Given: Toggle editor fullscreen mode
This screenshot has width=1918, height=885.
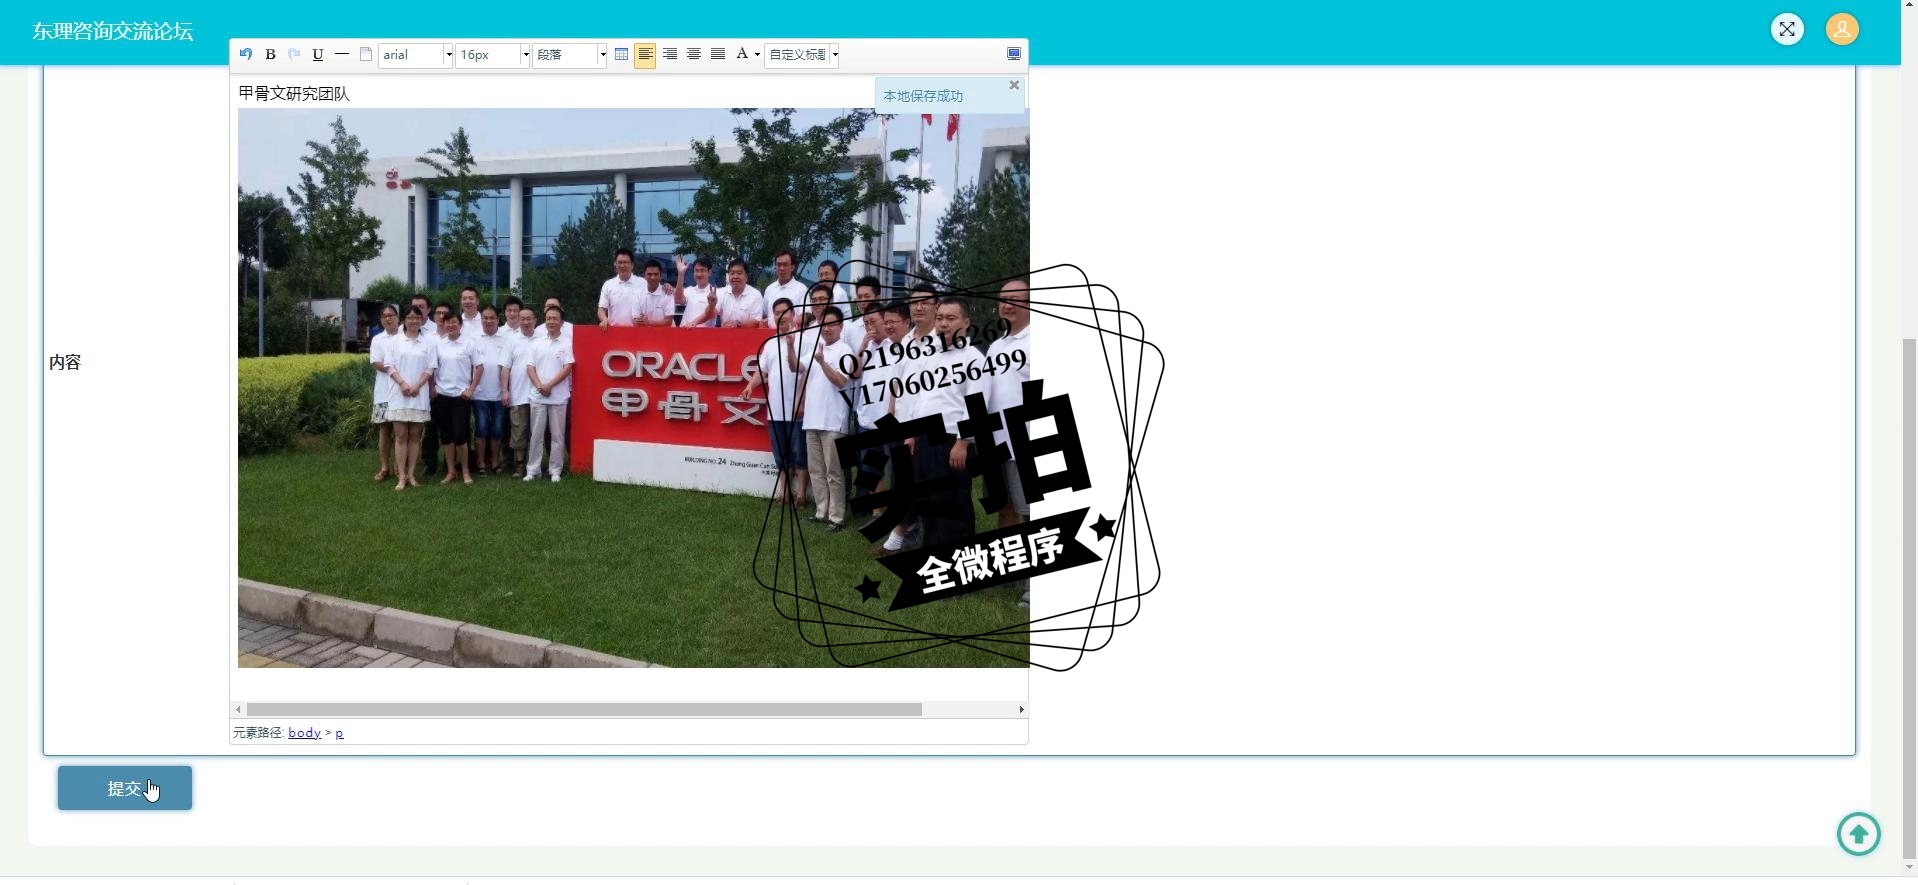Looking at the screenshot, I should (x=1013, y=54).
